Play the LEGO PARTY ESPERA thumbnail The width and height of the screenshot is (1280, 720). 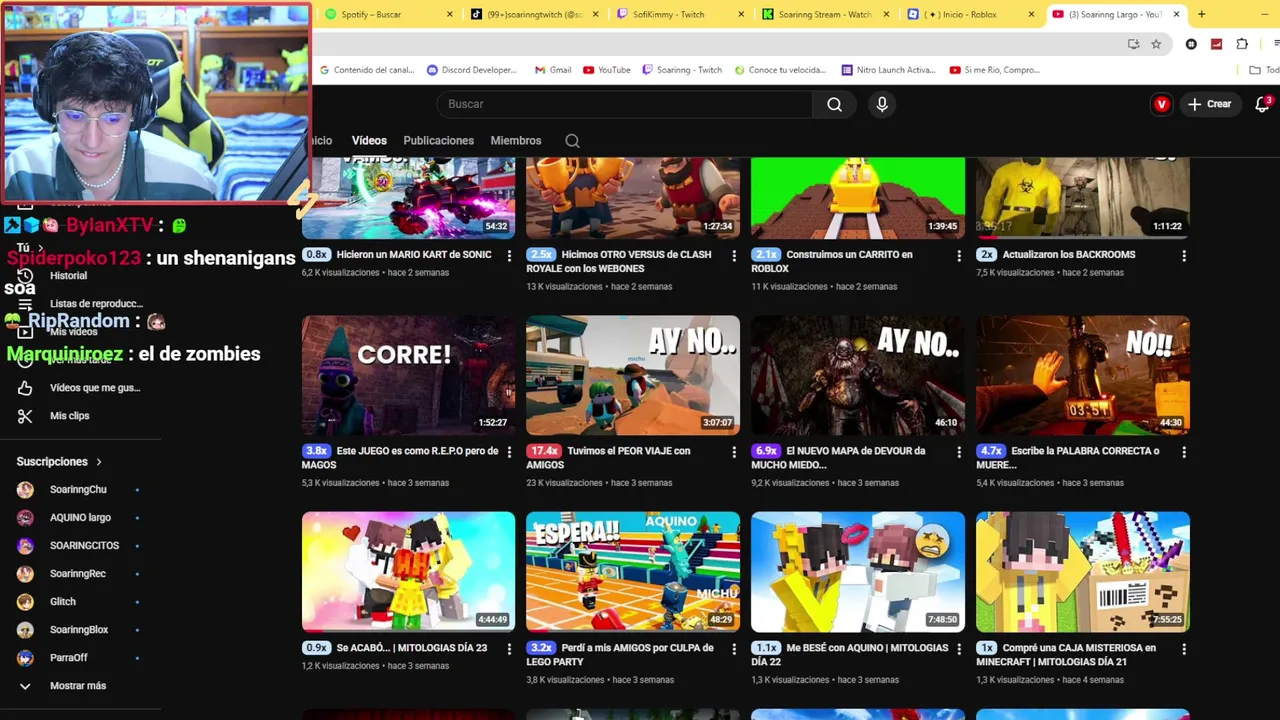633,572
